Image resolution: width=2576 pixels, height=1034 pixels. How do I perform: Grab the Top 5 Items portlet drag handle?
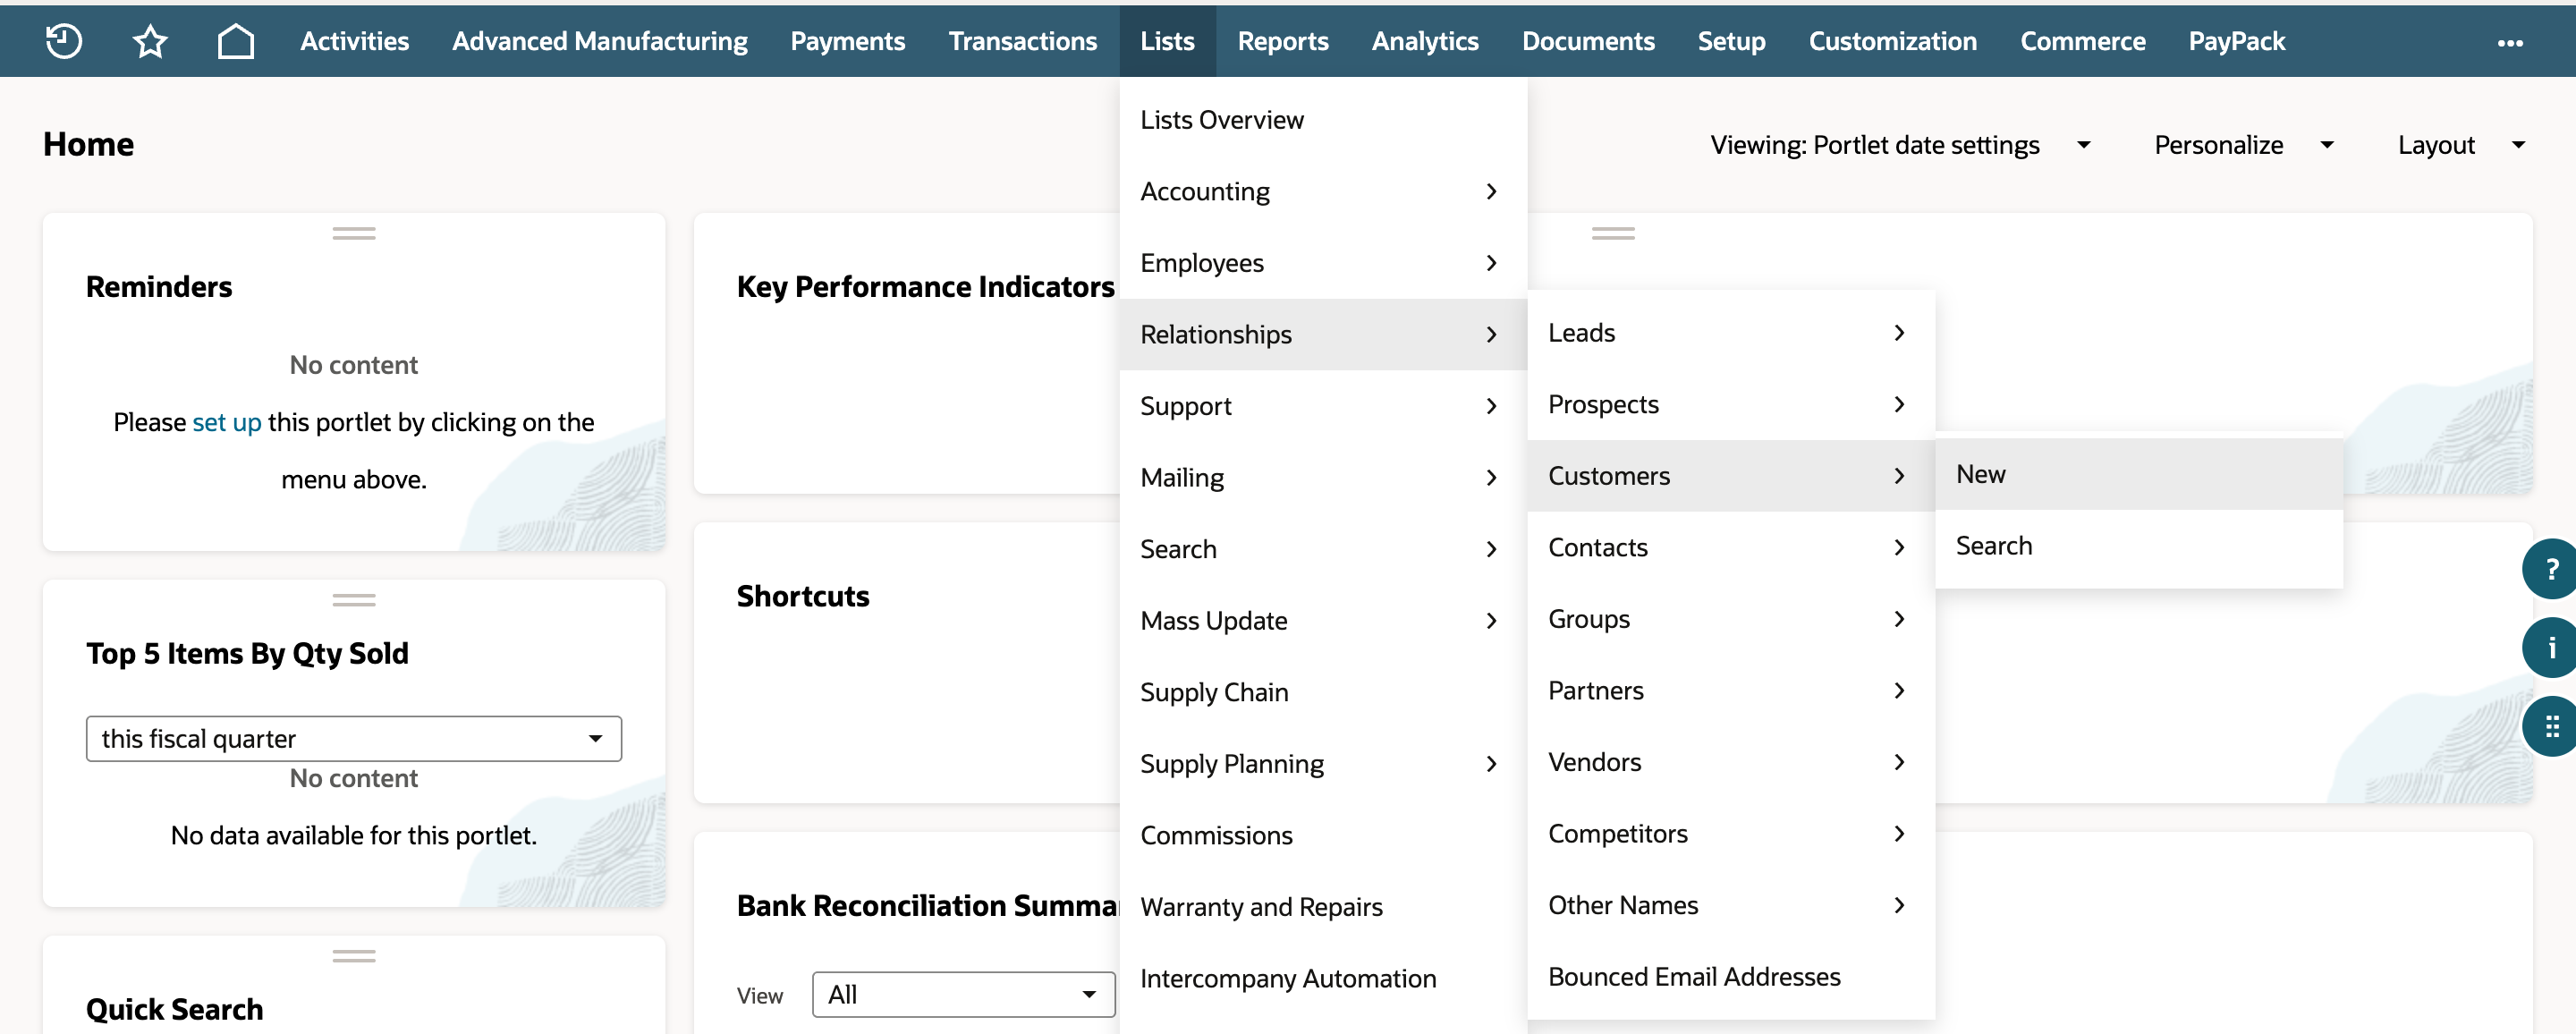354,600
